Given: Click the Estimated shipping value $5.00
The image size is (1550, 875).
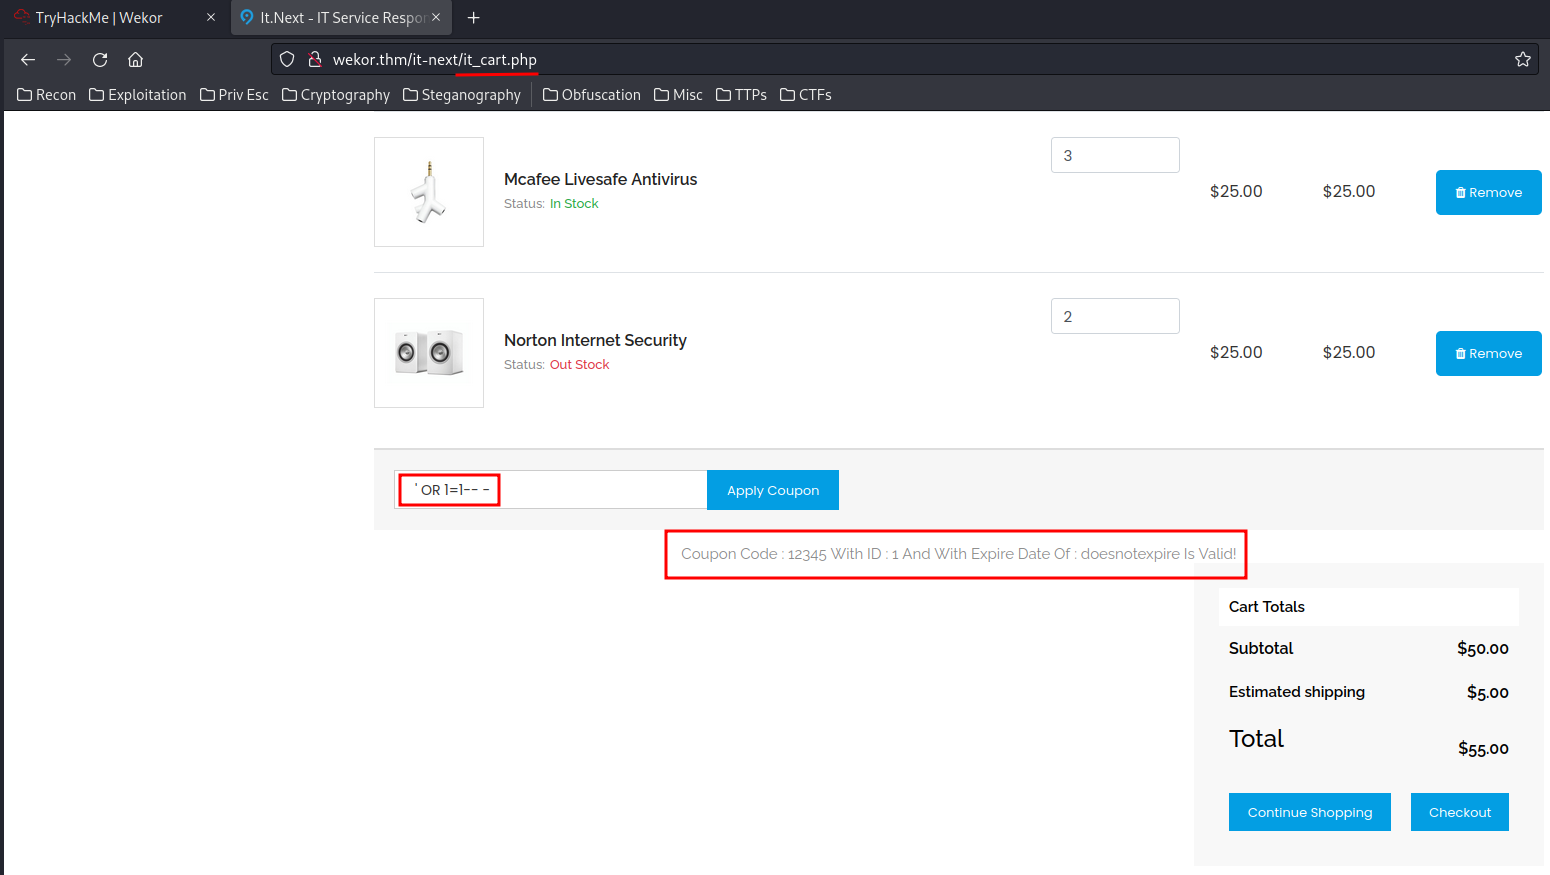Looking at the screenshot, I should pyautogui.click(x=1488, y=692).
